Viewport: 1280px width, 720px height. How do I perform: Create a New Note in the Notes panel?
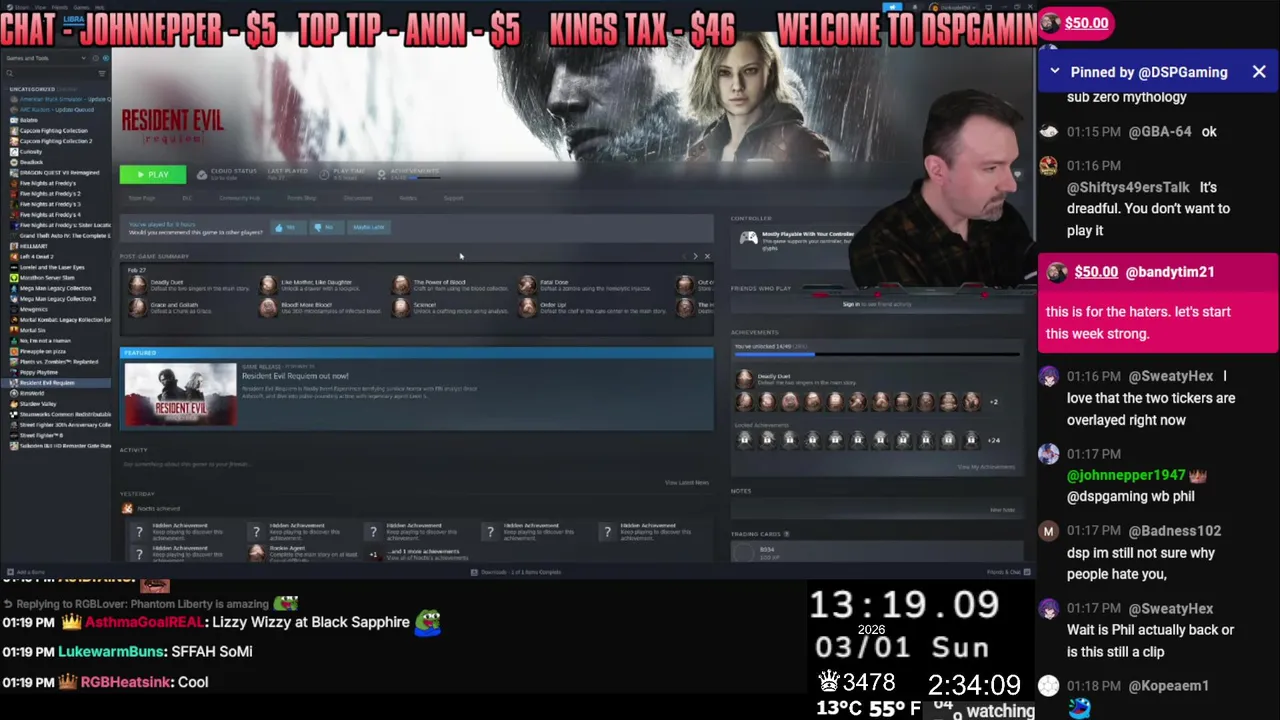click(1002, 510)
